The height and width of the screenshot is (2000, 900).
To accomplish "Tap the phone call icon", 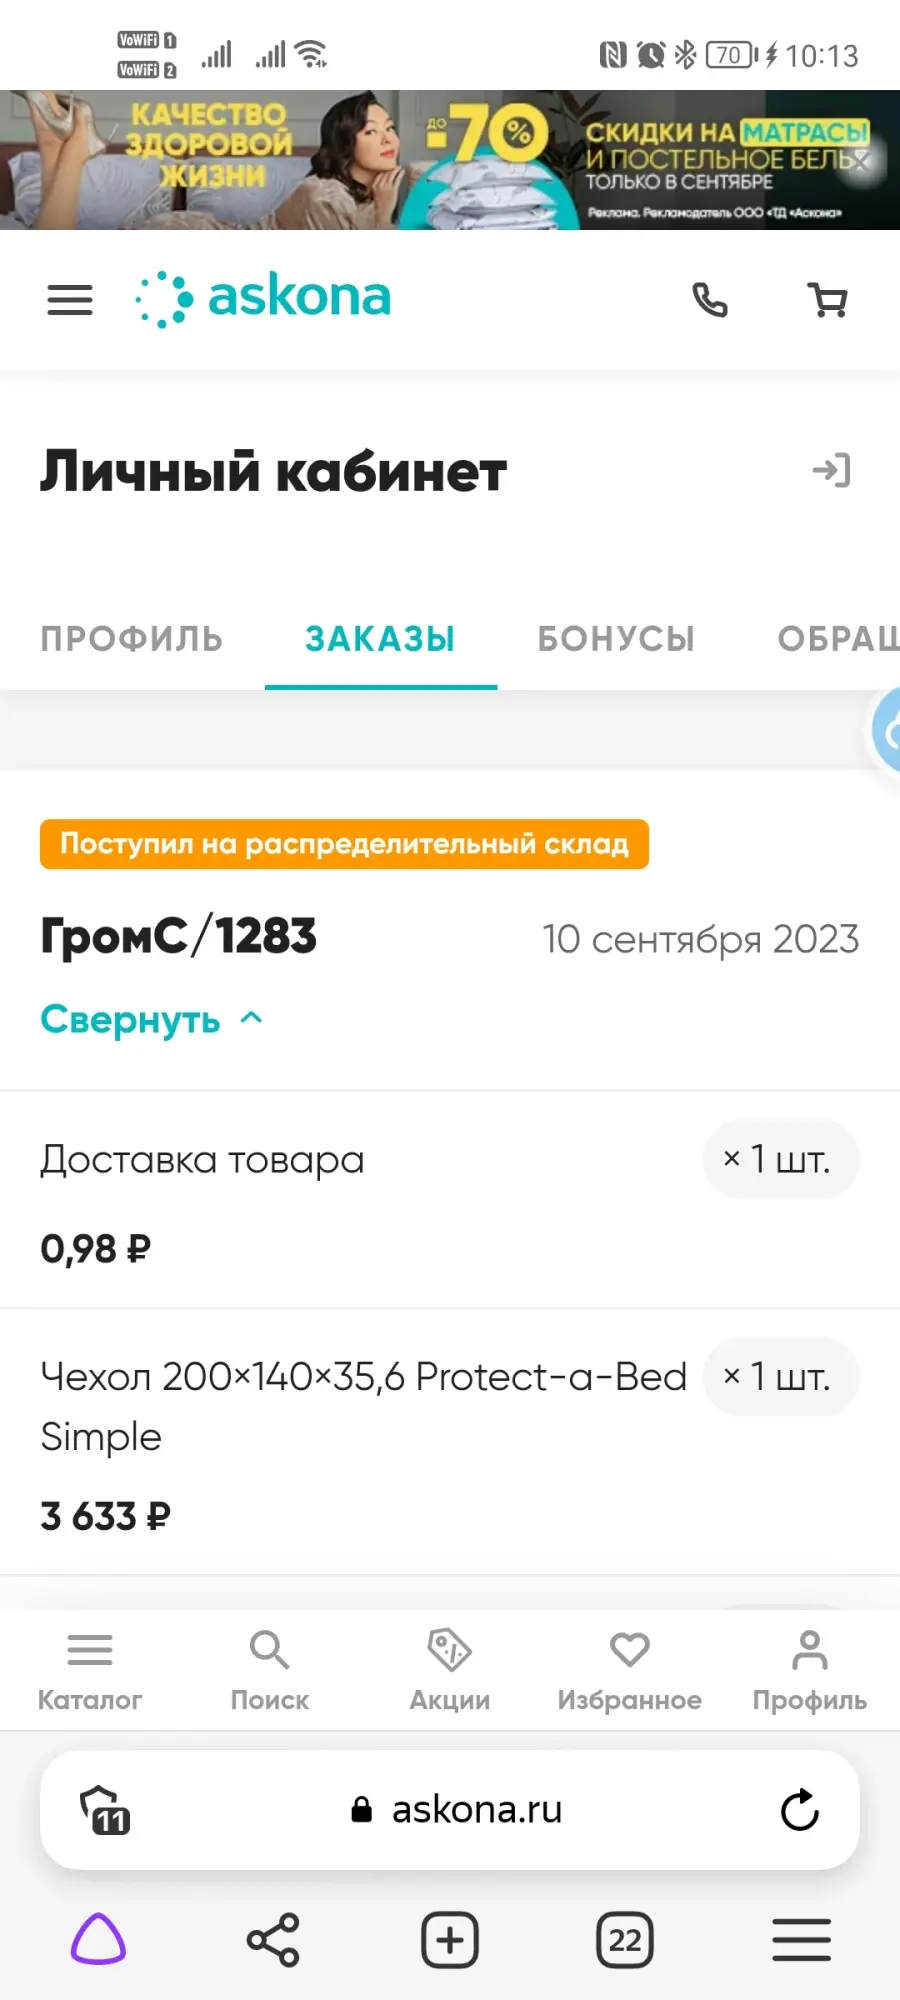I will pyautogui.click(x=710, y=300).
